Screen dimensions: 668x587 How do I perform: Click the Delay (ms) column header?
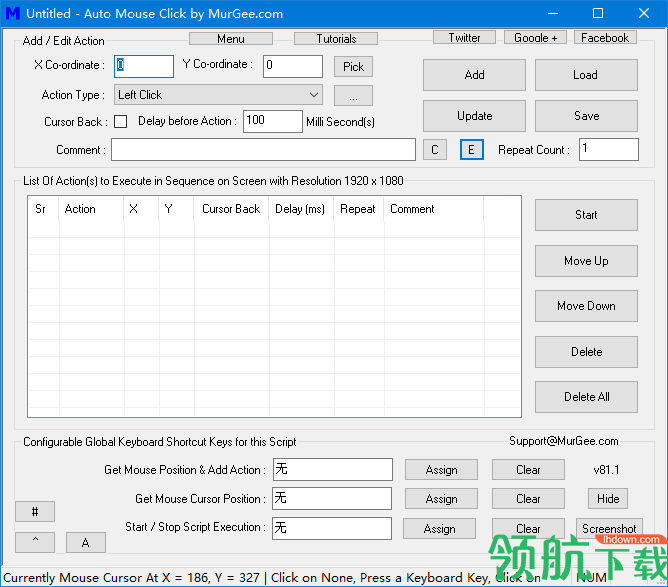pos(301,209)
